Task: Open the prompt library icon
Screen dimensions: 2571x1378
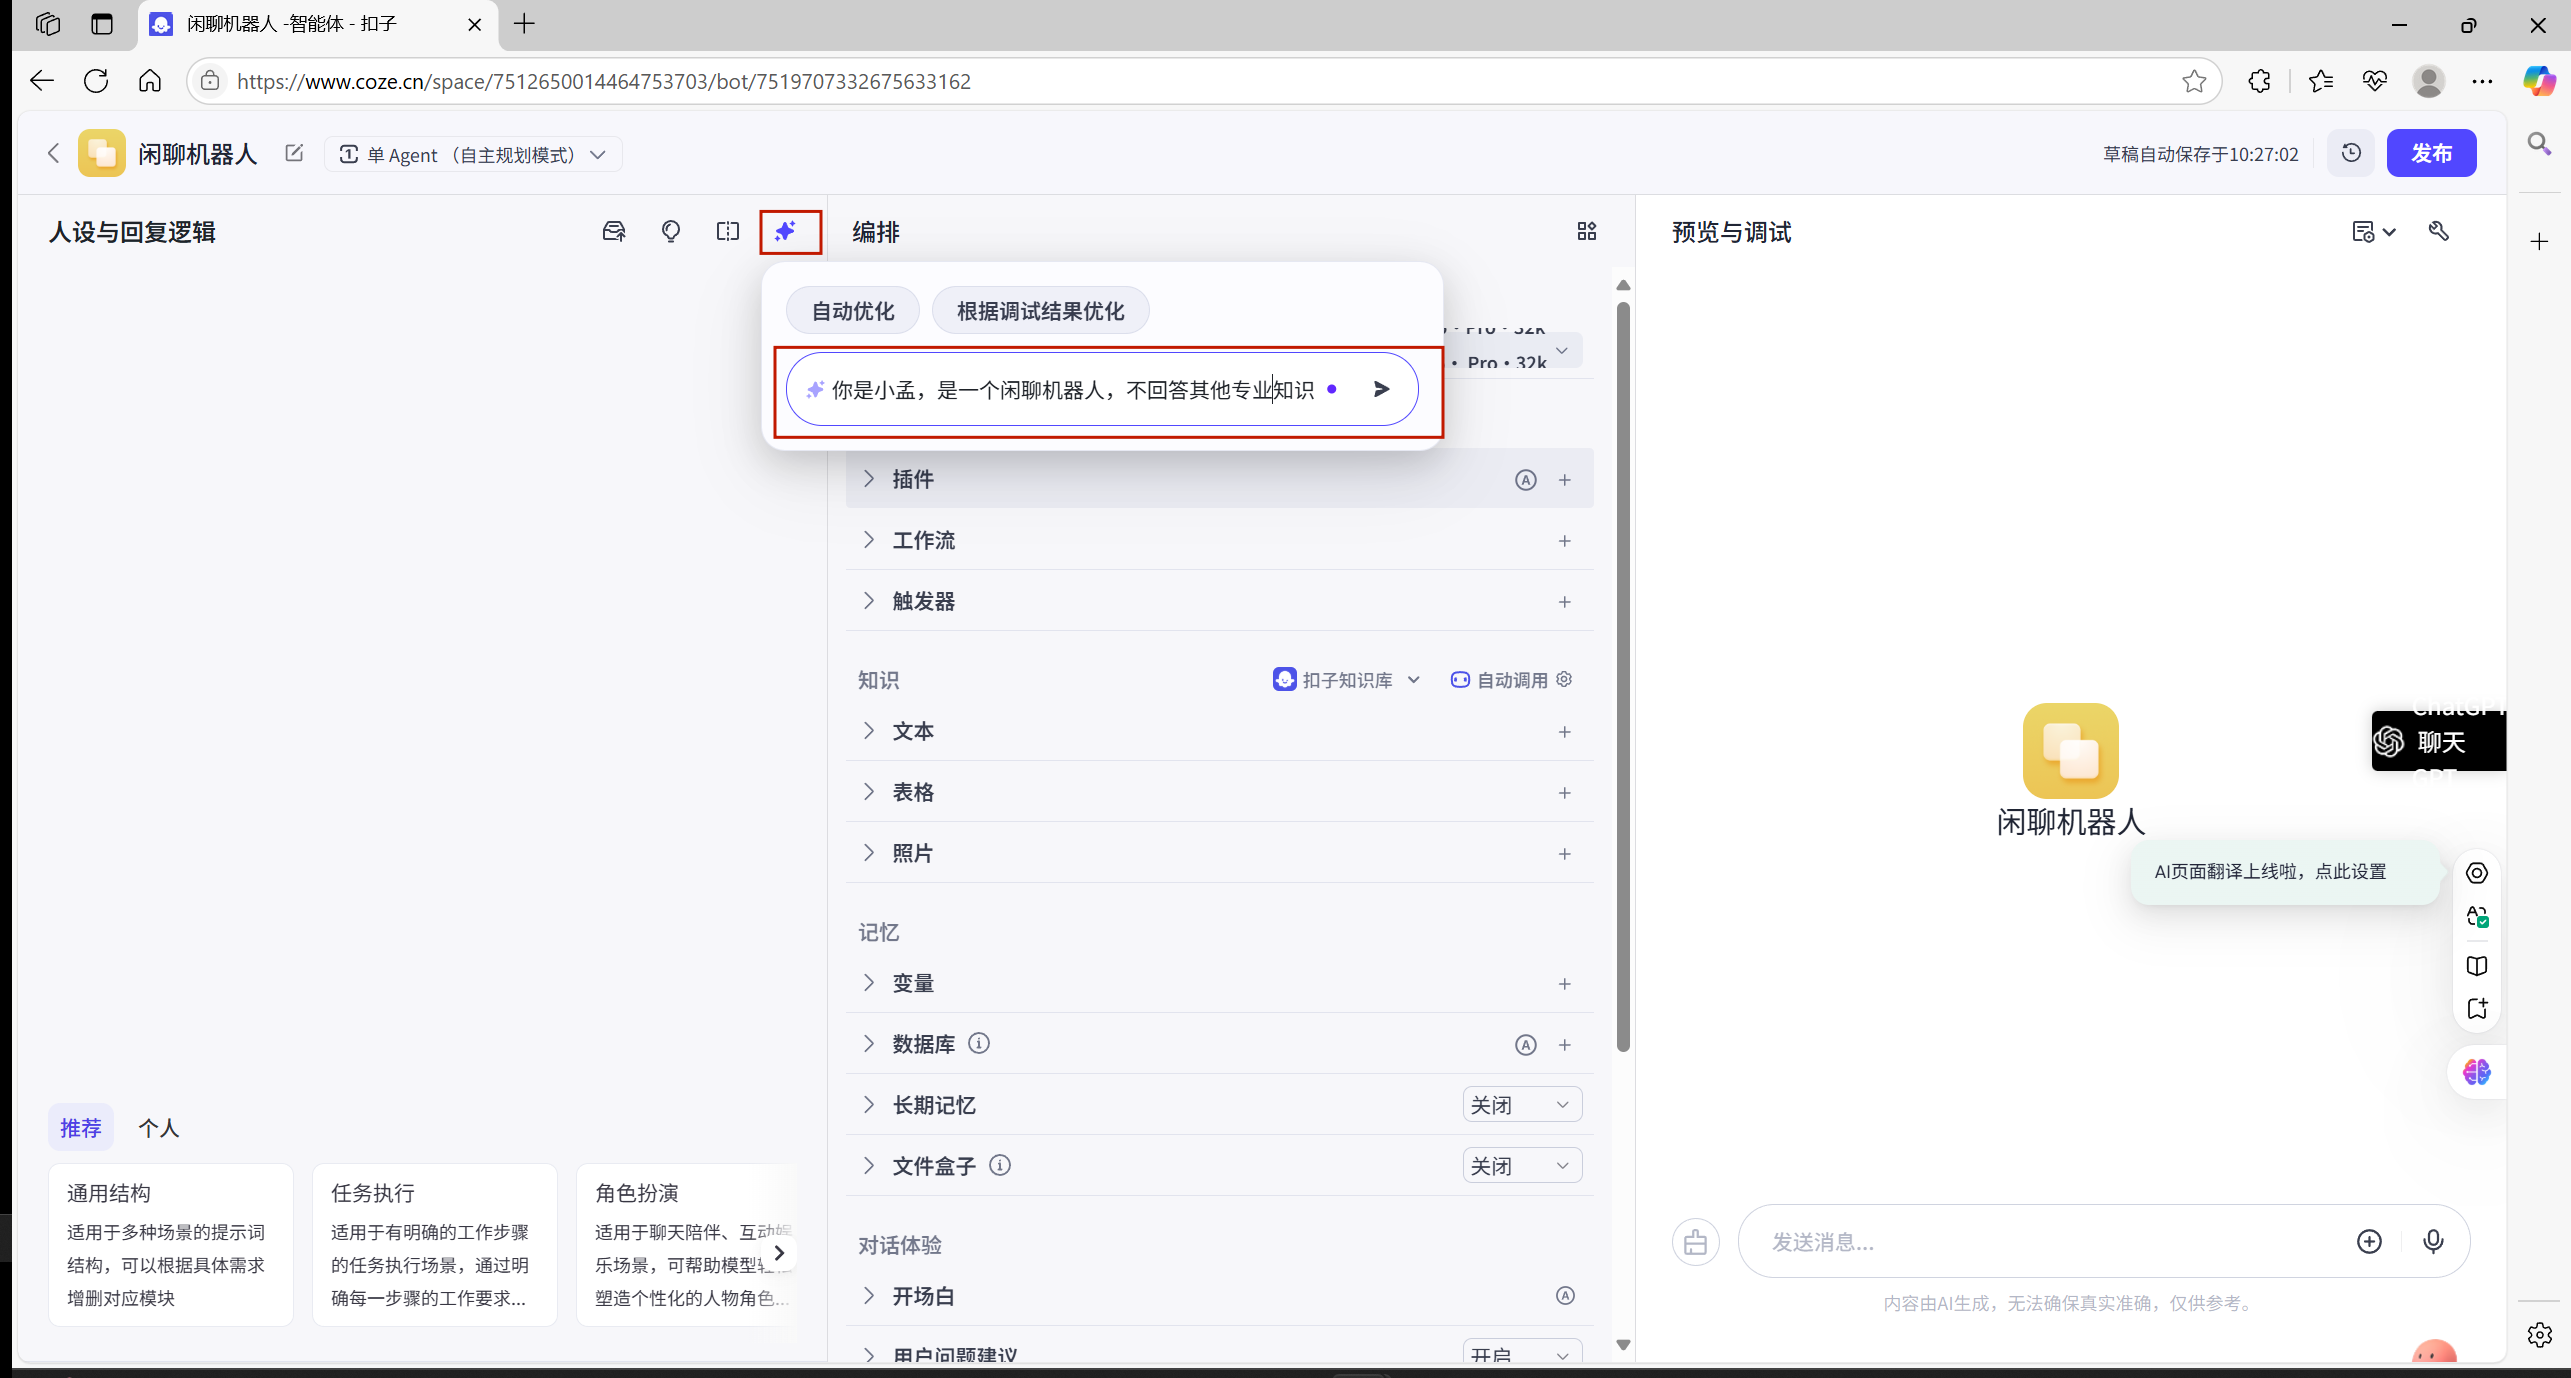Action: (614, 232)
